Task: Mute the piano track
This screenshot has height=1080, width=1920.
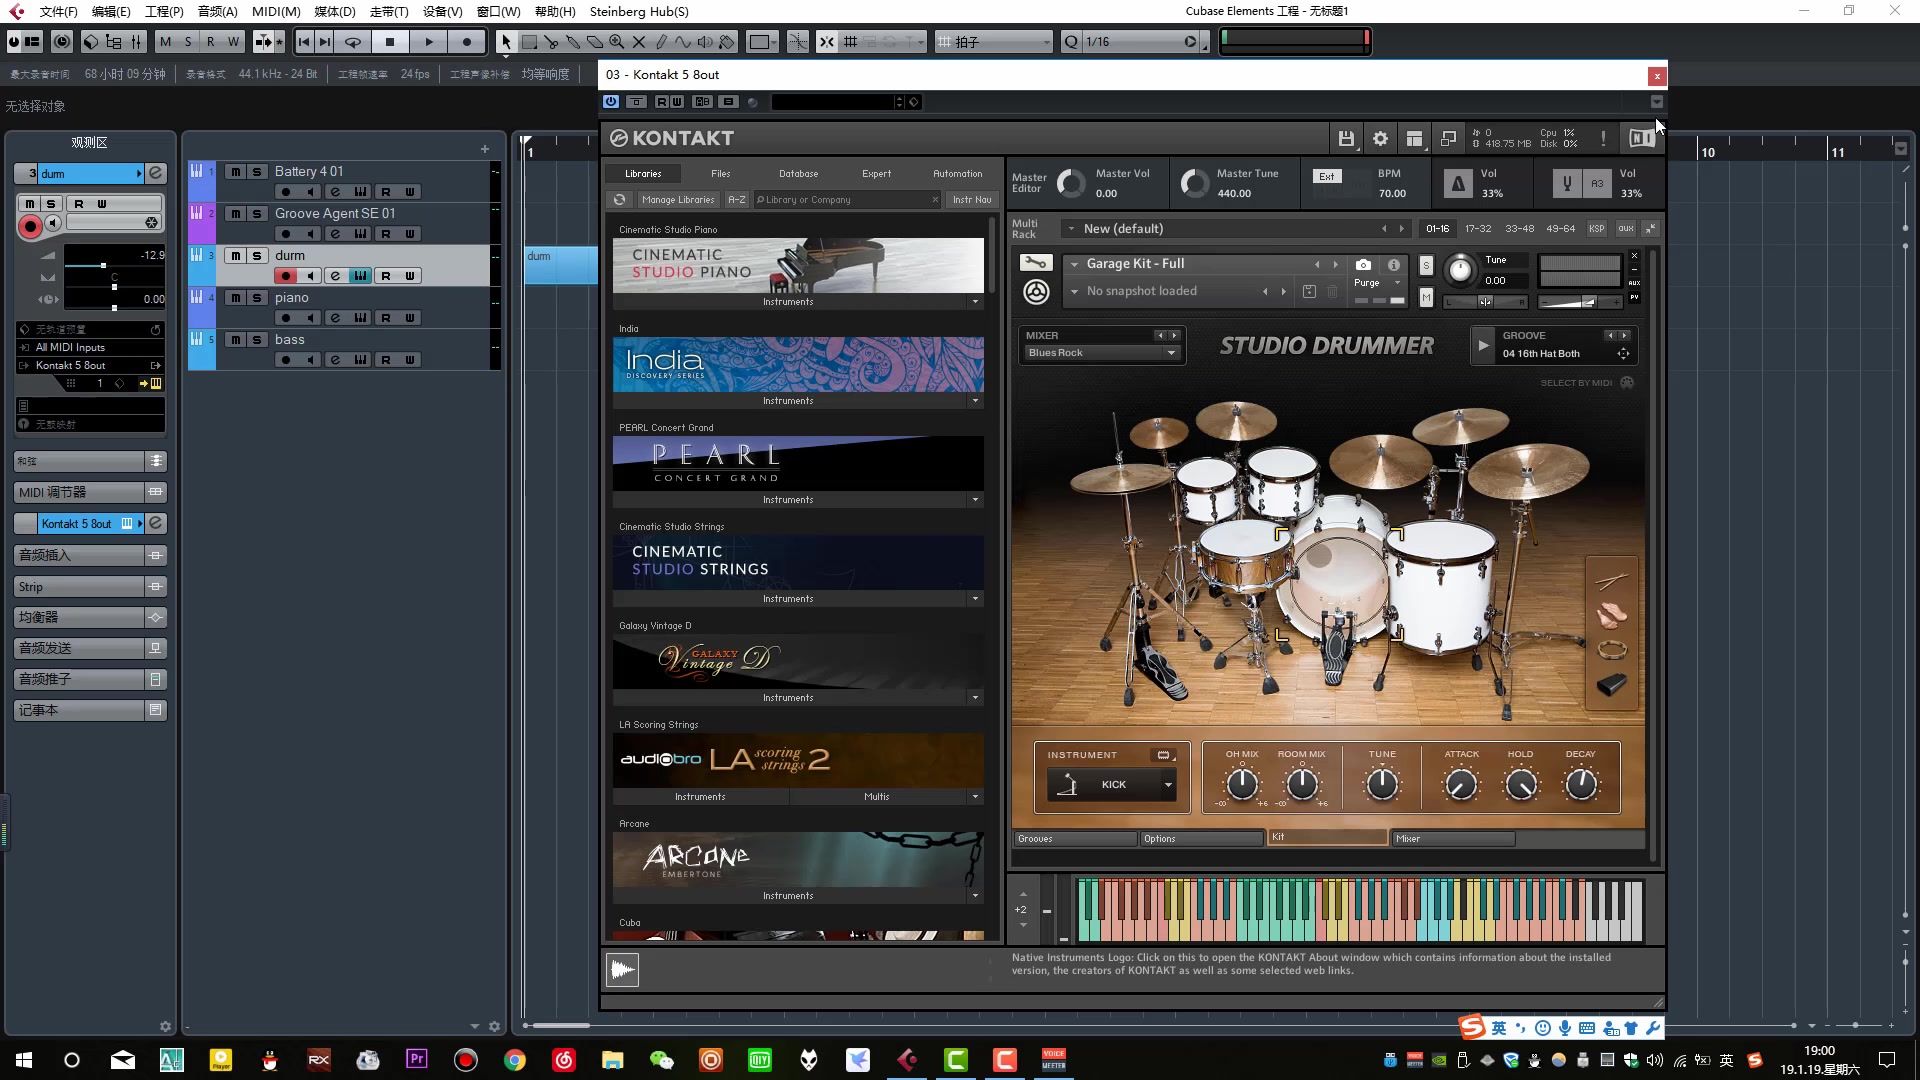Action: coord(235,298)
